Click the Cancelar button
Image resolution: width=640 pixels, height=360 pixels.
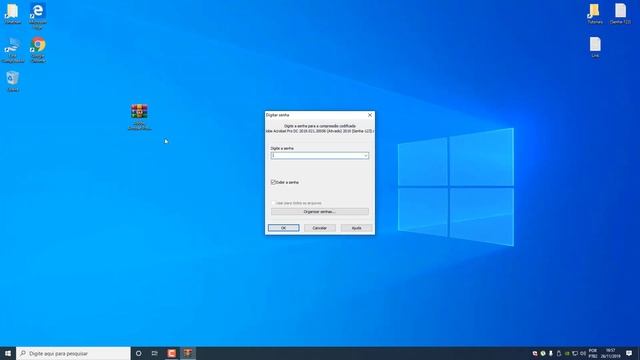[x=320, y=228]
